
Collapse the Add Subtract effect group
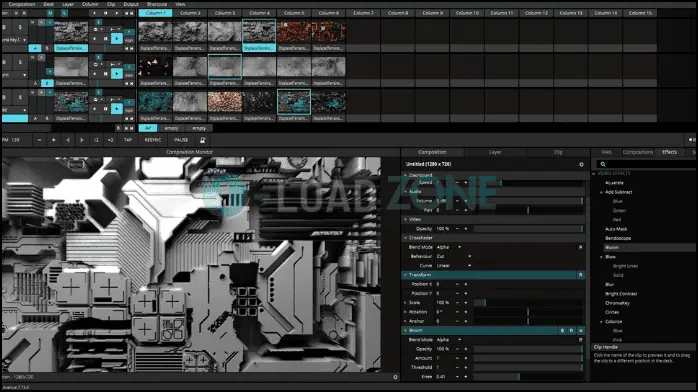click(601, 192)
